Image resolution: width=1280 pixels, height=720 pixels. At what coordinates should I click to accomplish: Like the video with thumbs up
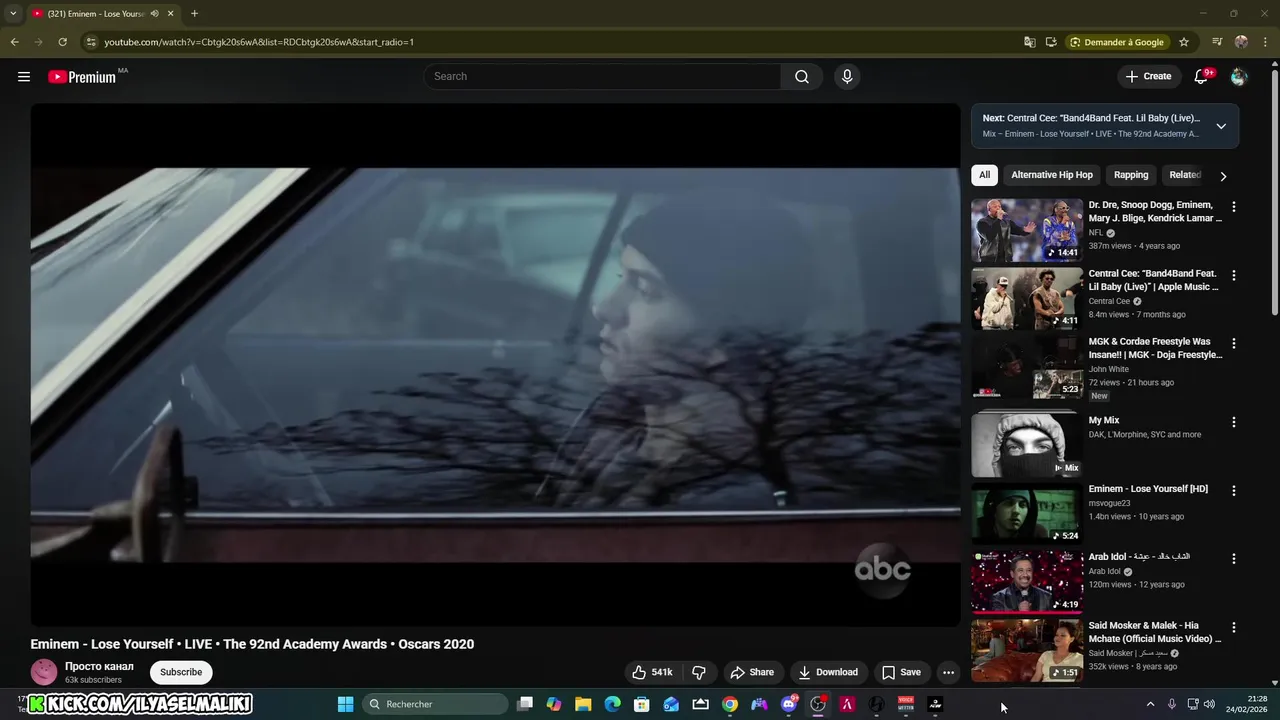(652, 672)
